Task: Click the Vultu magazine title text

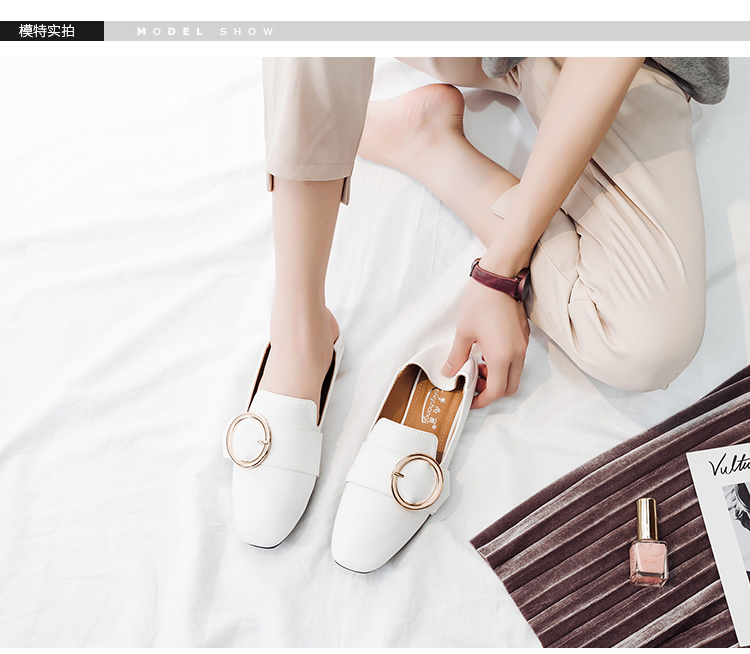Action: [x=729, y=464]
